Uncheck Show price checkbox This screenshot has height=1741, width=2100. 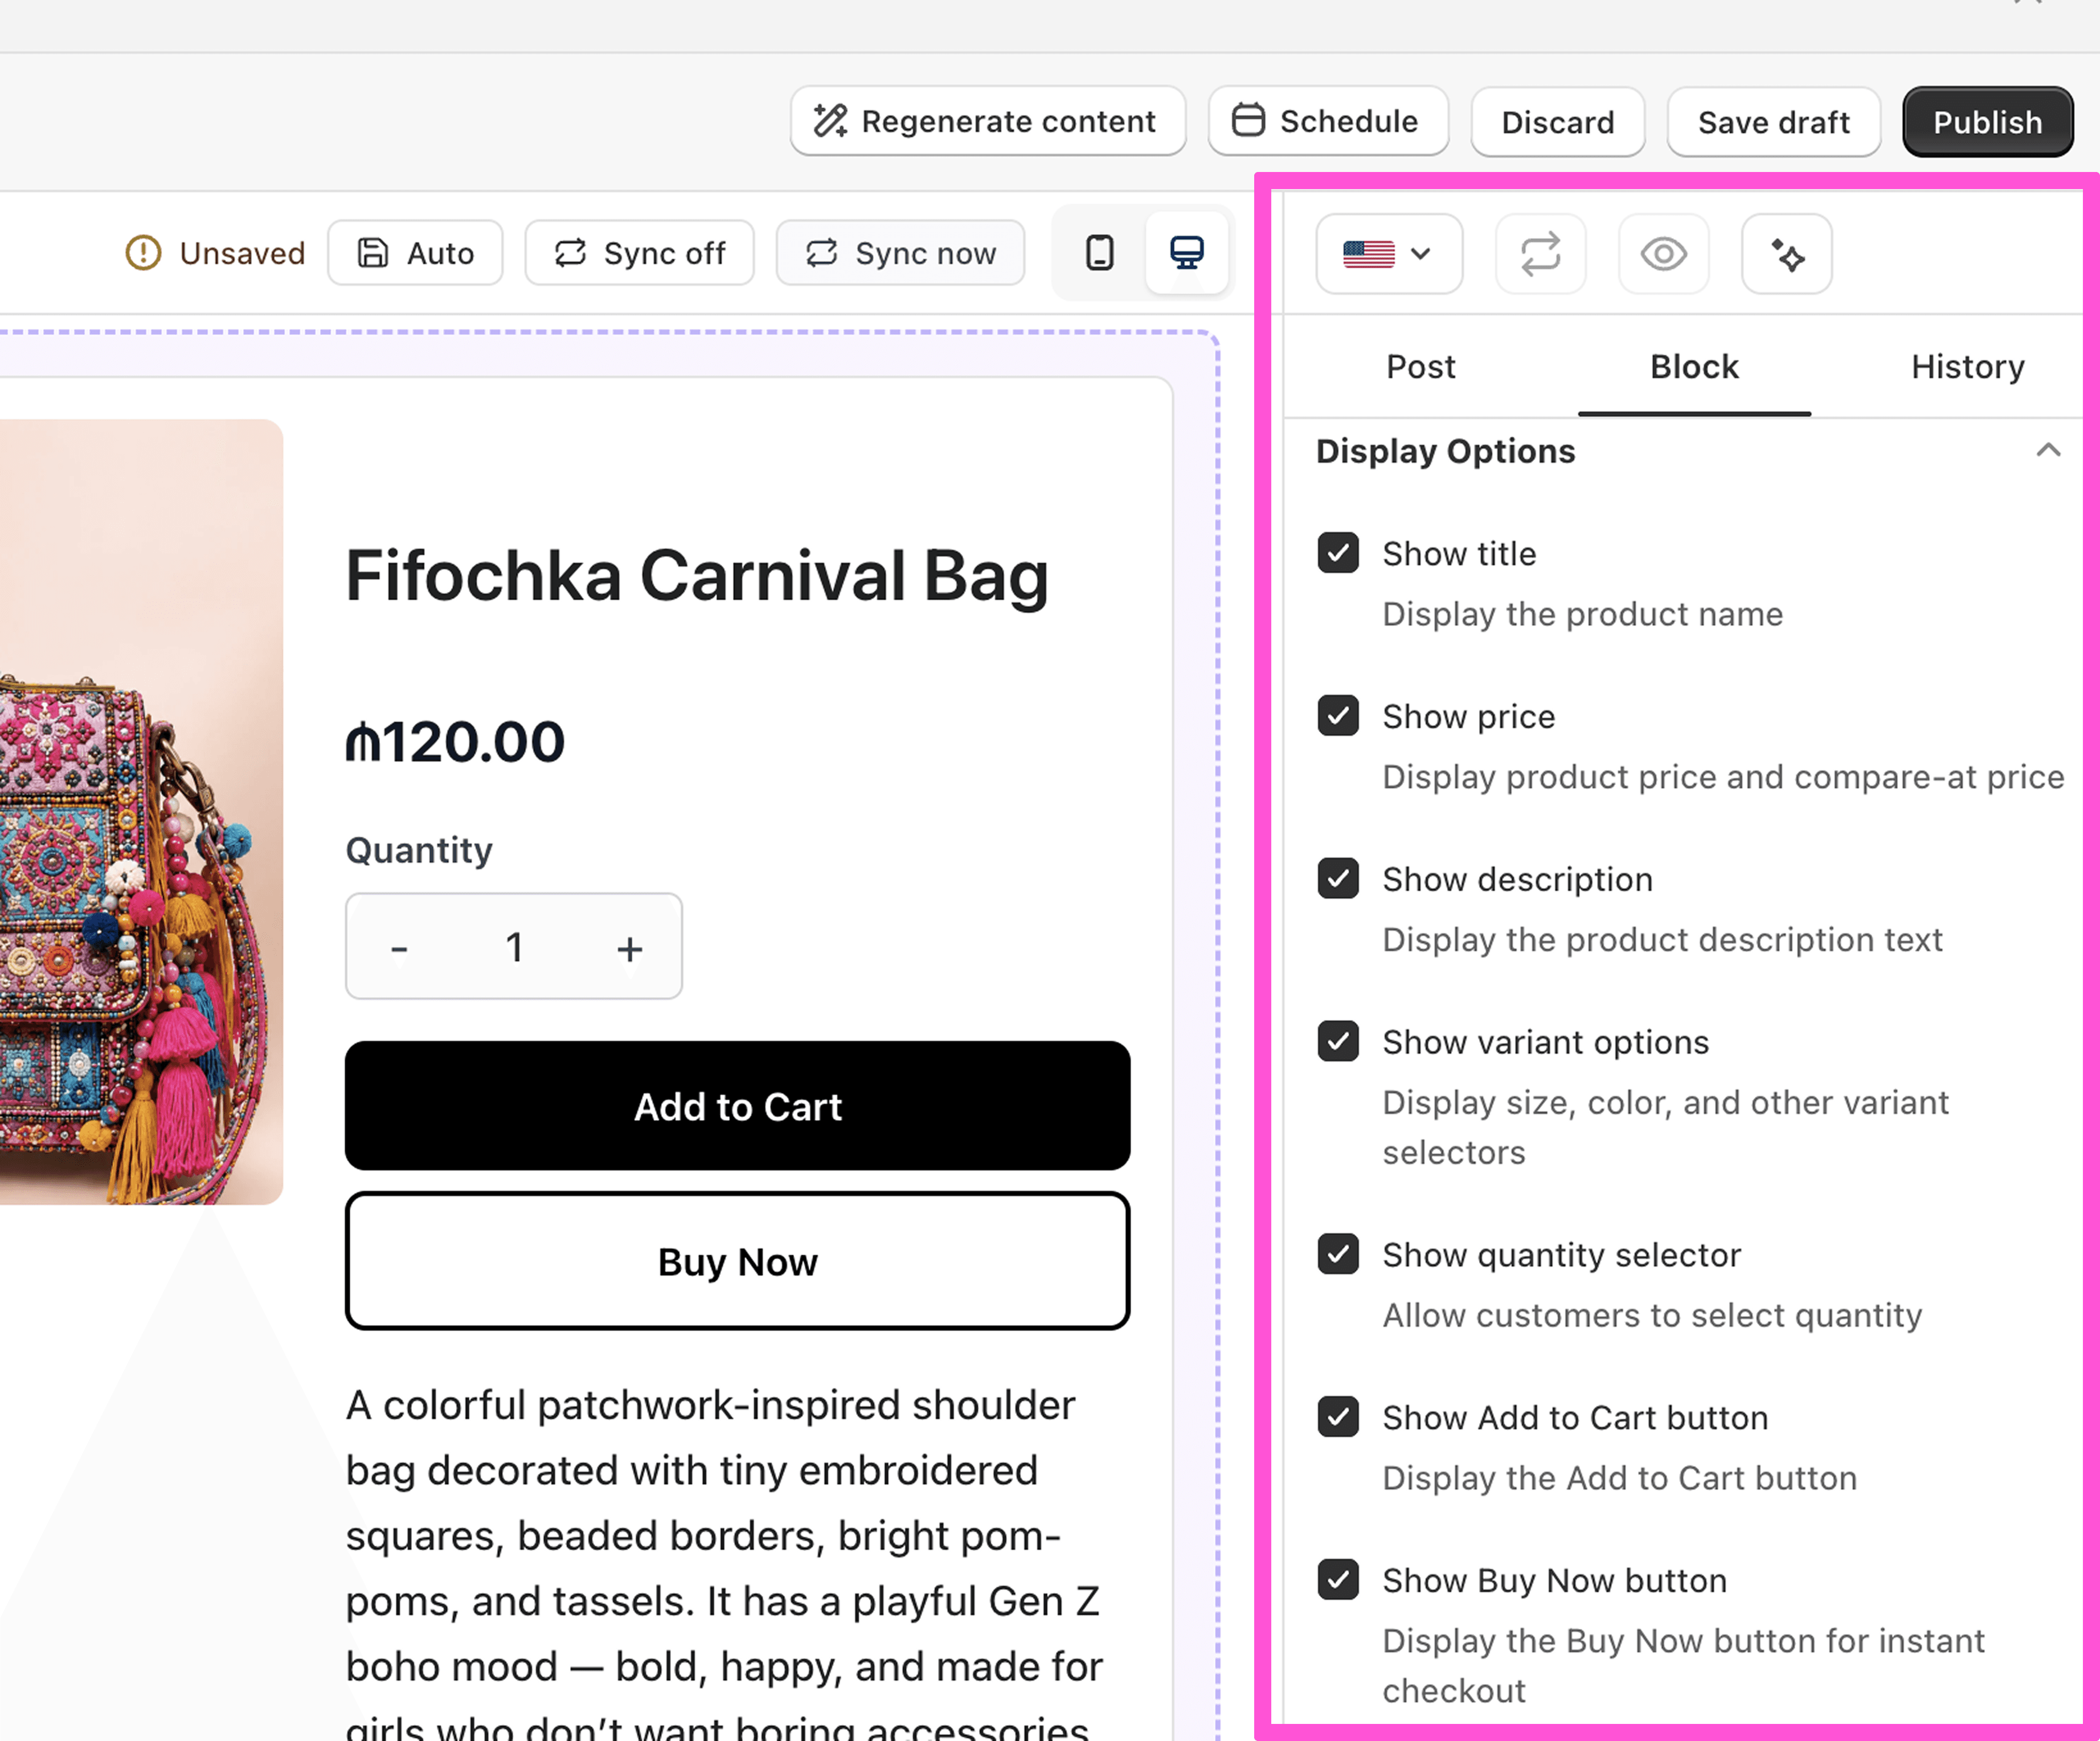click(x=1338, y=716)
